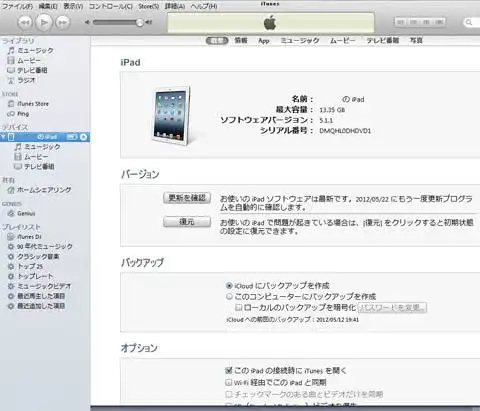Switch to the ムービー tab
This screenshot has height=411, width=480.
[342, 40]
